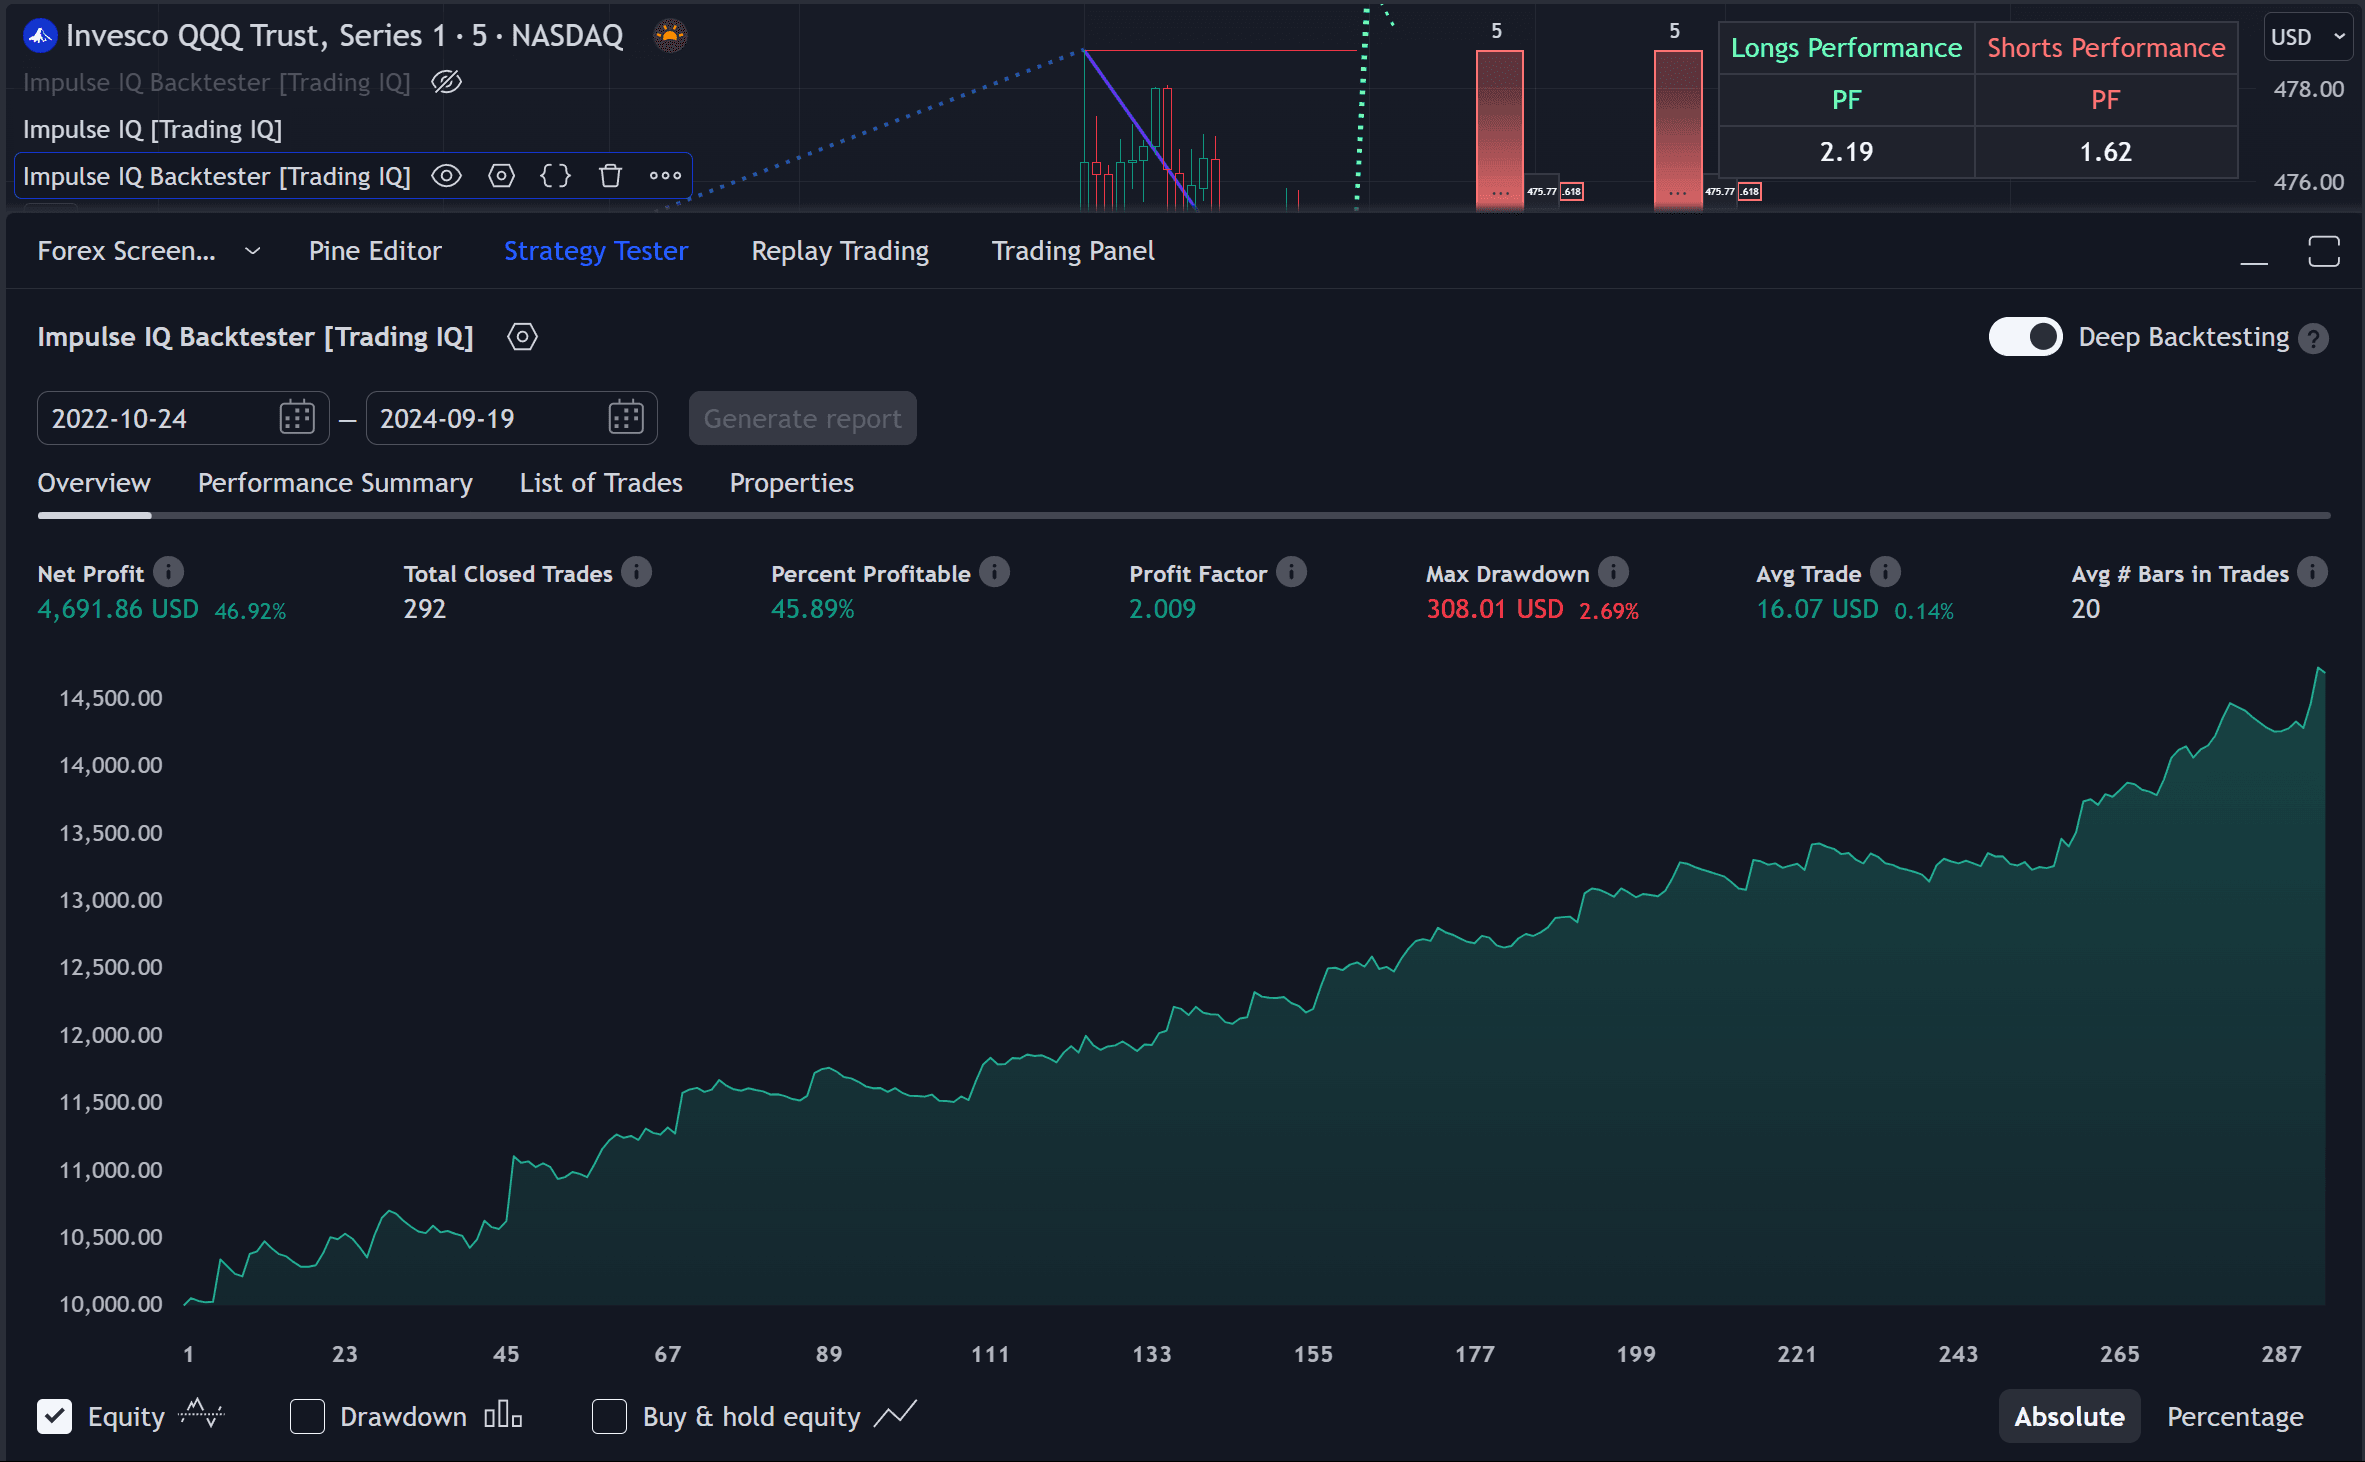2365x1462 pixels.
Task: Select Absolute display mode
Action: point(2069,1416)
